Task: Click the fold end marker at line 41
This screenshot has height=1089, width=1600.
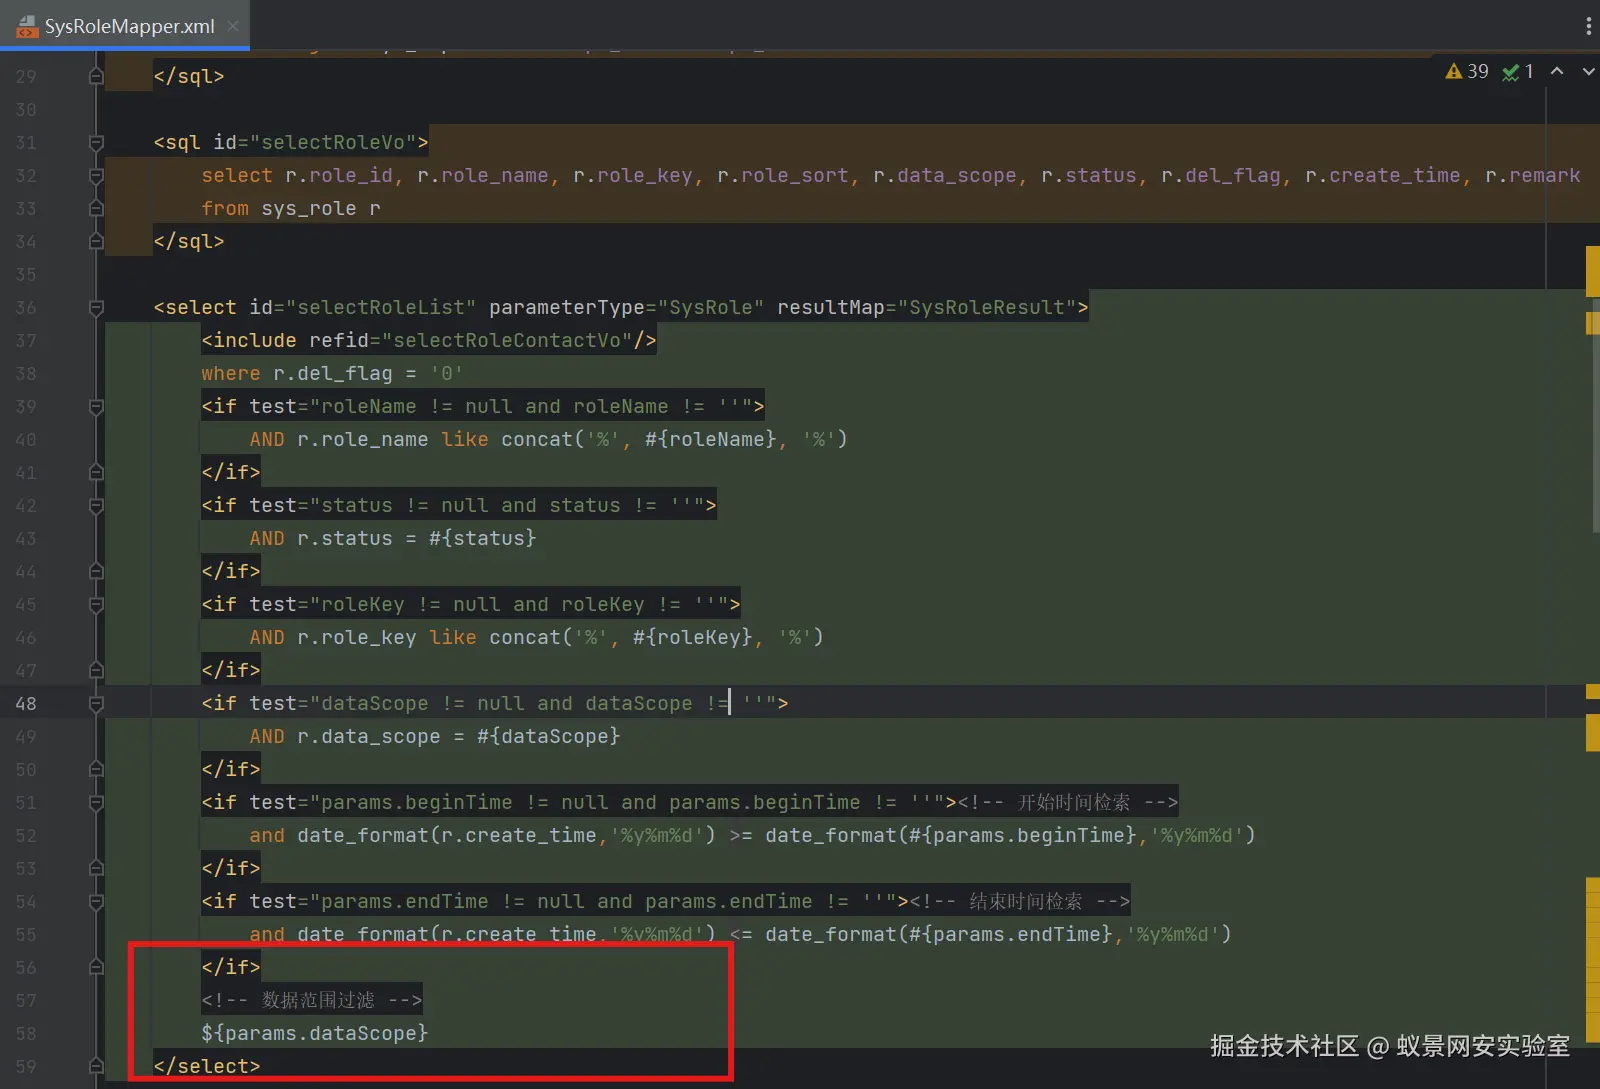Action: tap(96, 472)
